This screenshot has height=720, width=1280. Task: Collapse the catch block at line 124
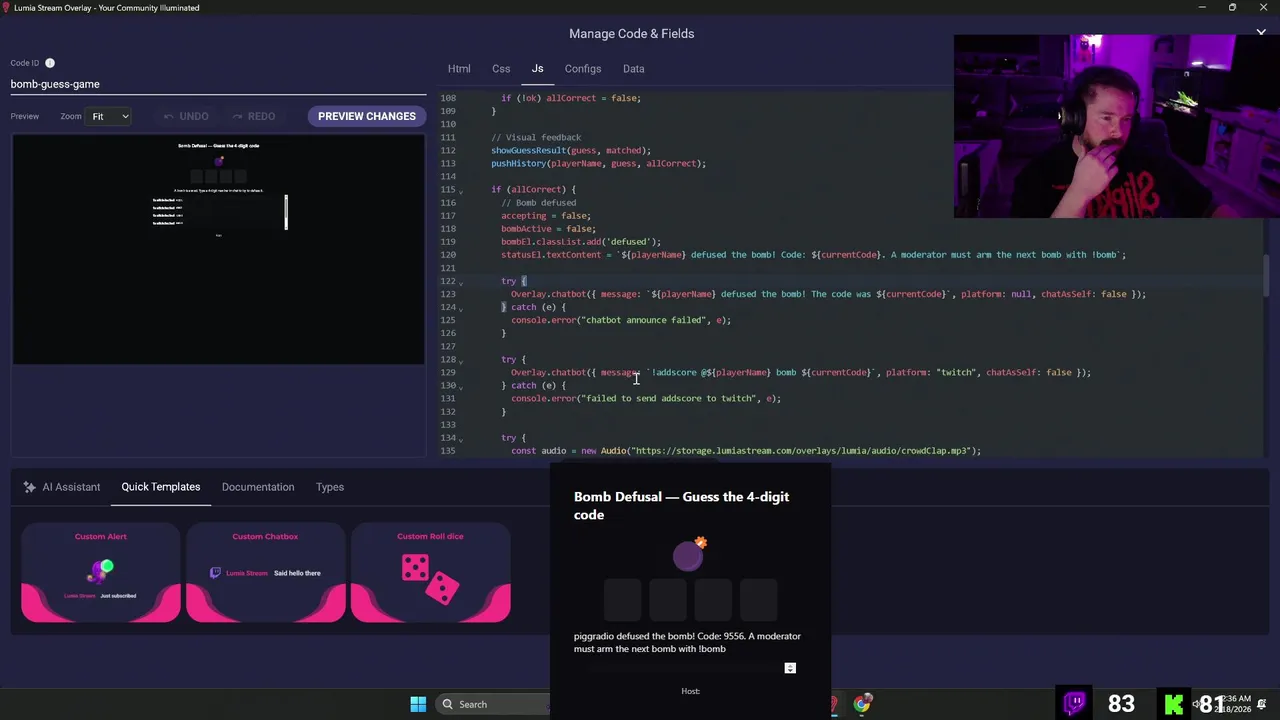[461, 308]
